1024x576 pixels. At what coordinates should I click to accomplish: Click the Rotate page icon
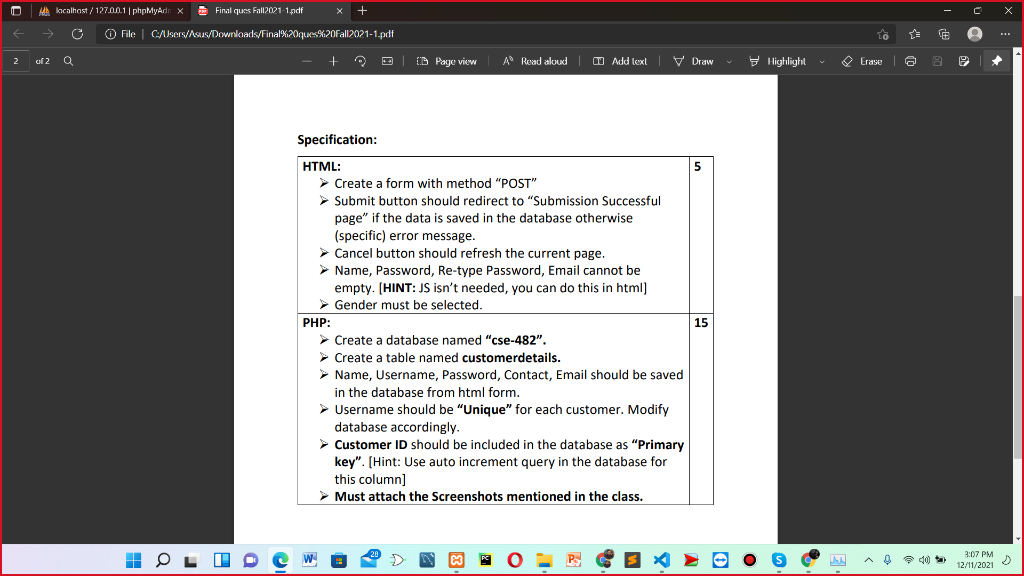(x=359, y=60)
